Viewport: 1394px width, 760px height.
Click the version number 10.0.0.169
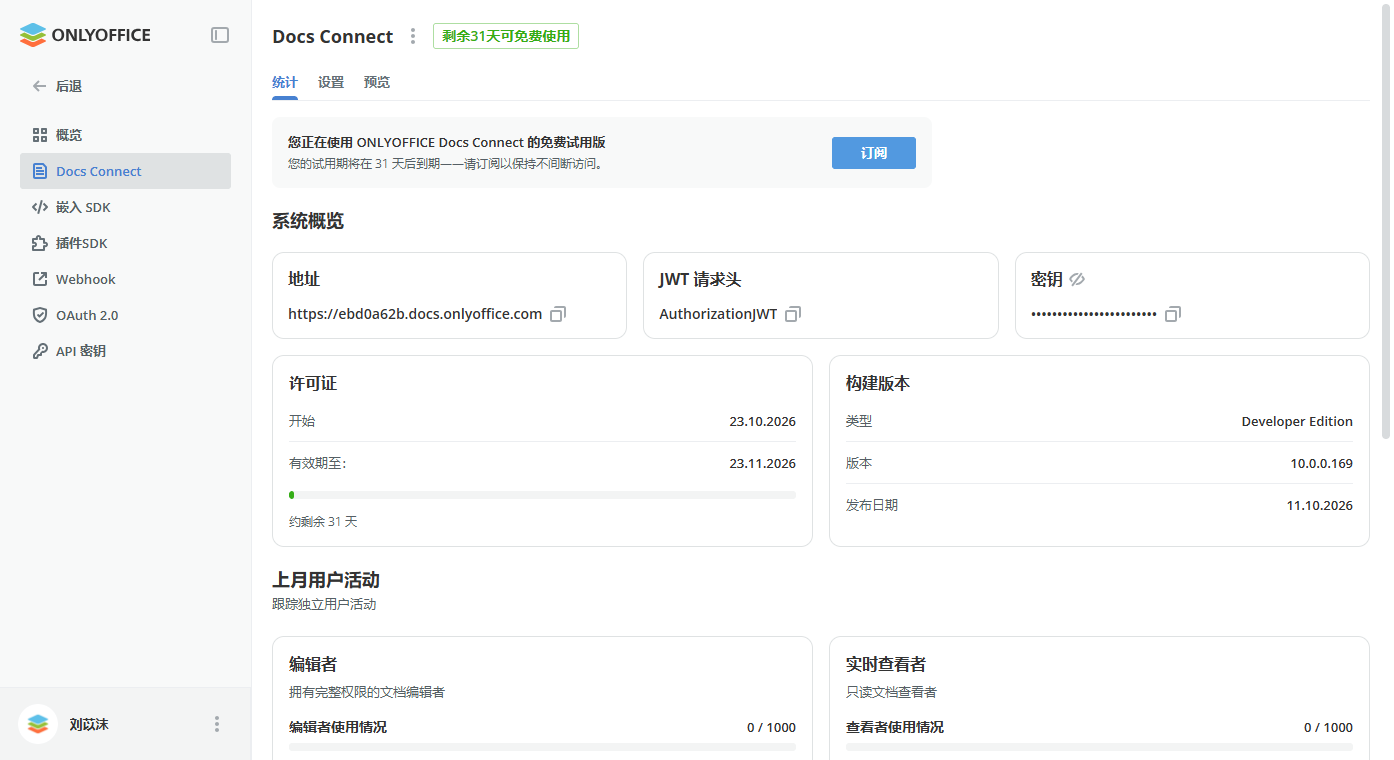pos(1321,463)
